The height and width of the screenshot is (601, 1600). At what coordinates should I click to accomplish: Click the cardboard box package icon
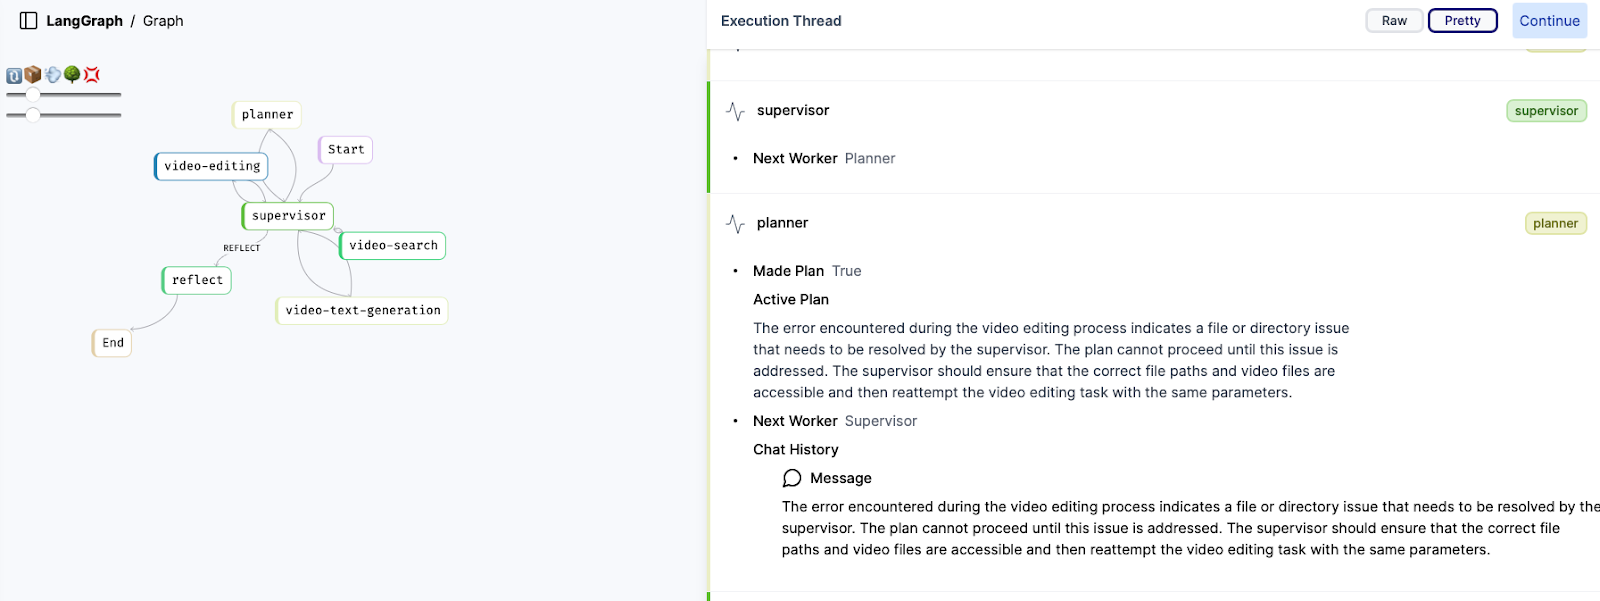pos(33,75)
